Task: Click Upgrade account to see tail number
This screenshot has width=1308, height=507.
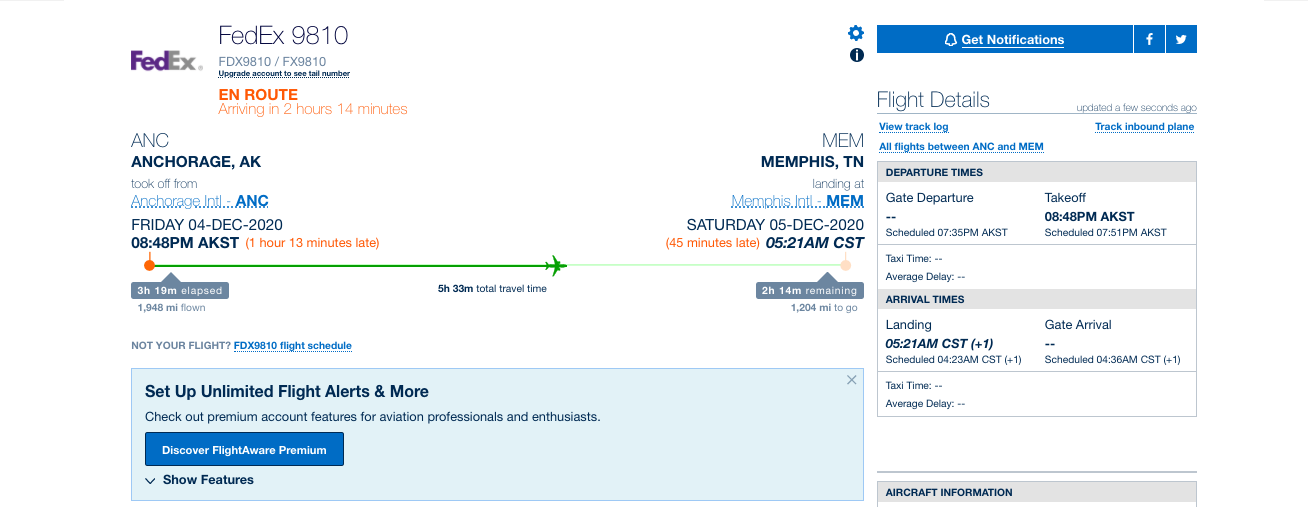Action: click(284, 74)
